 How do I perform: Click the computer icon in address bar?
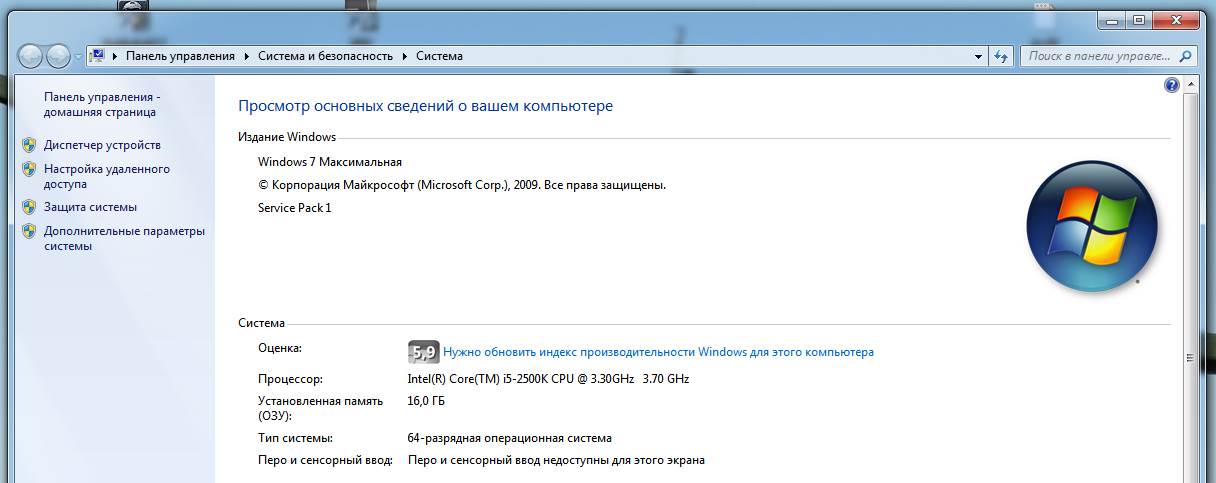pyautogui.click(x=98, y=56)
